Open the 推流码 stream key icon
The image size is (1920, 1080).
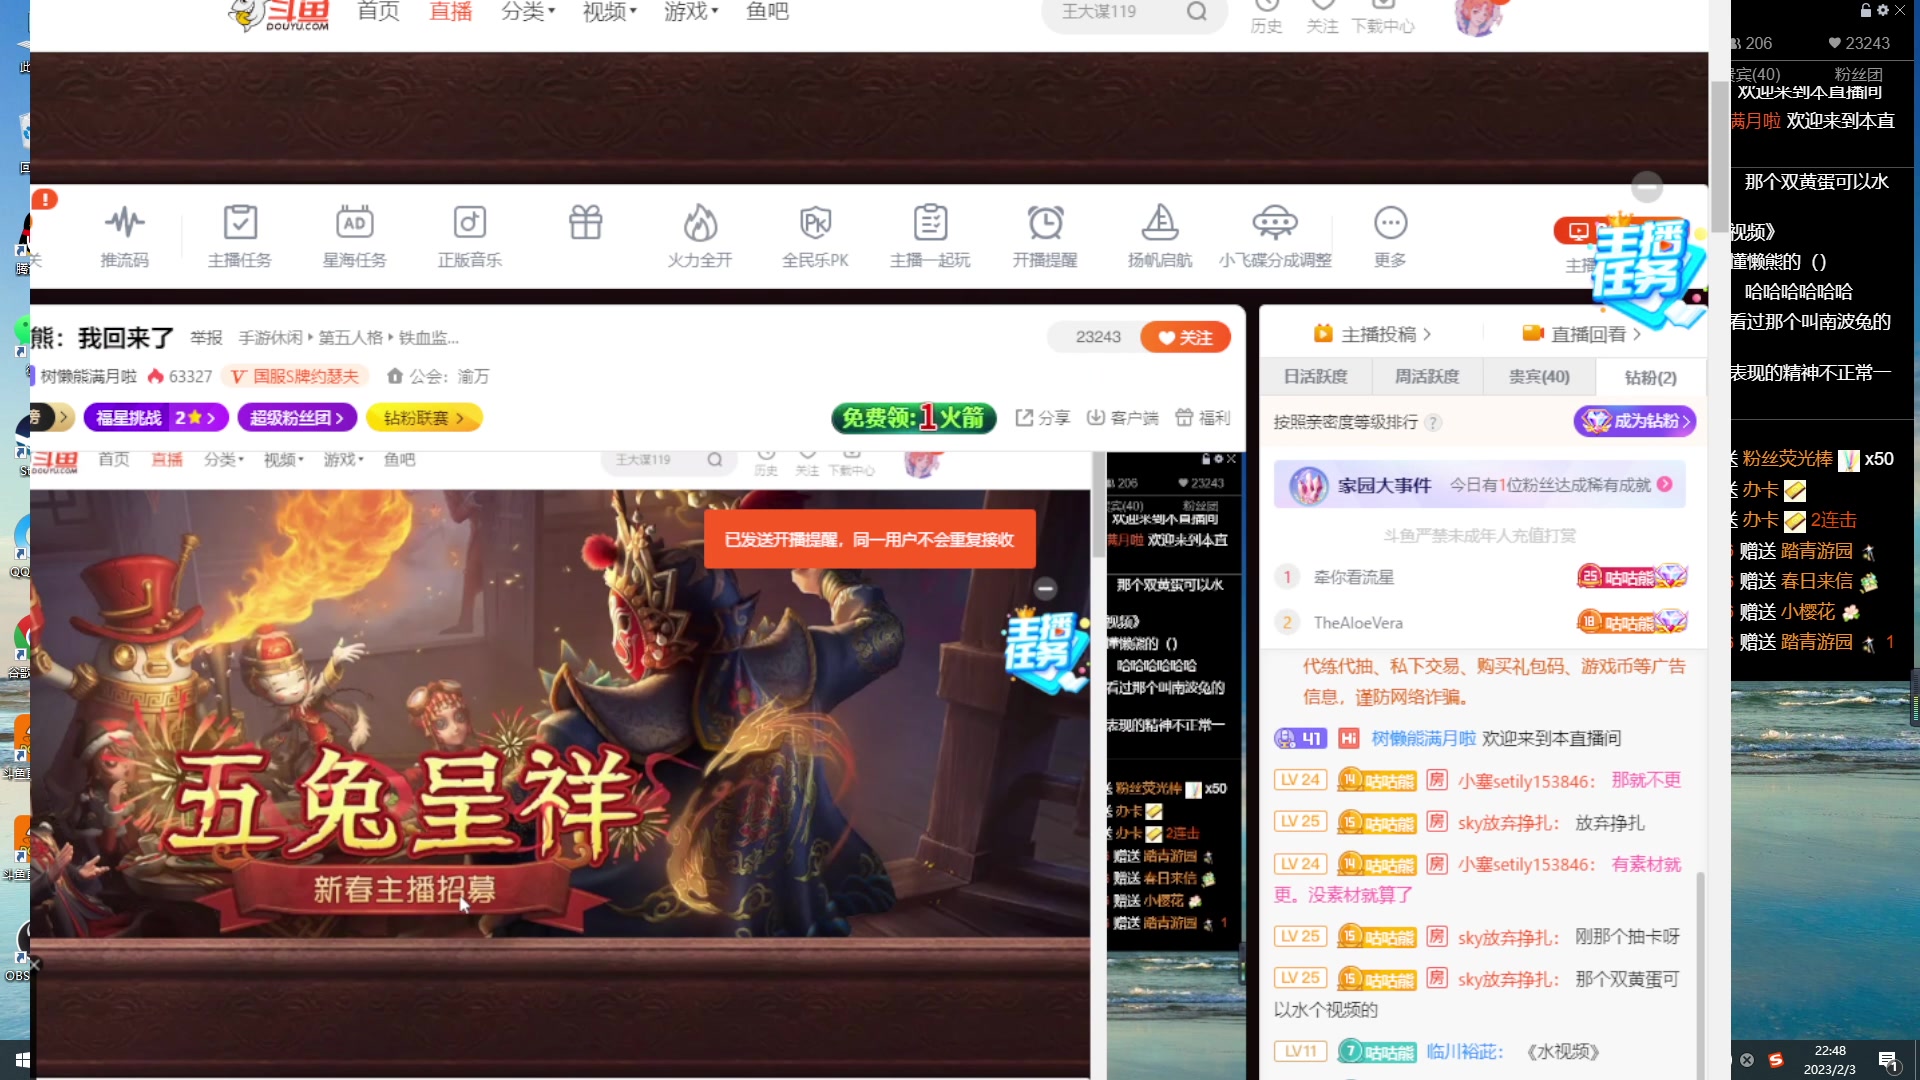124,236
